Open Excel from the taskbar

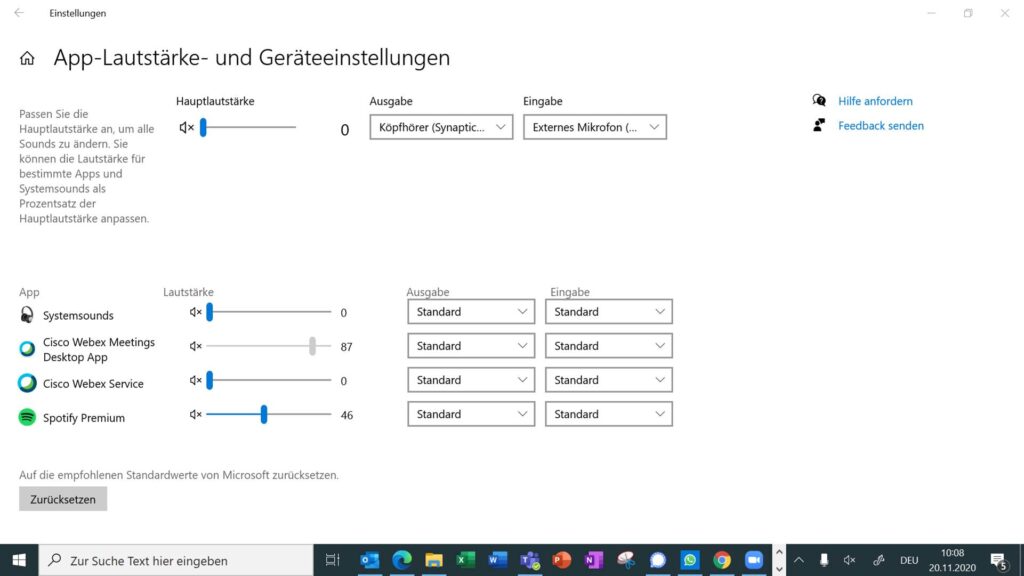coord(466,560)
